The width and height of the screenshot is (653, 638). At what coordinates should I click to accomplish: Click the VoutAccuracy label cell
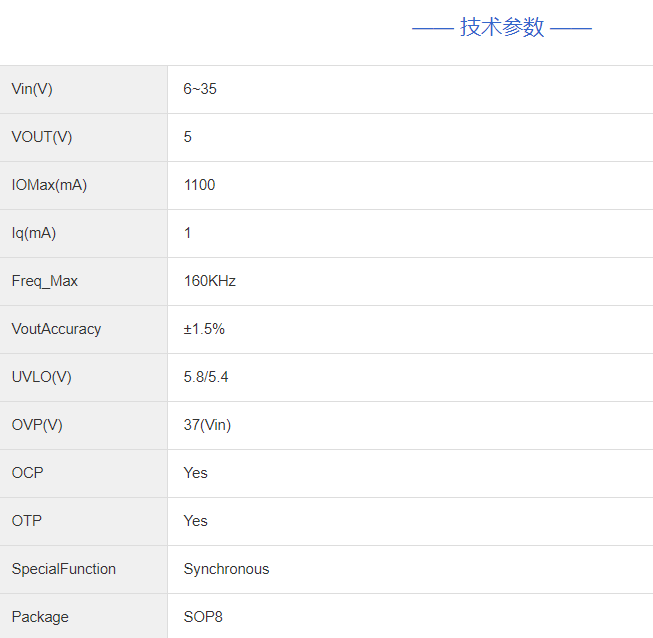(x=56, y=329)
